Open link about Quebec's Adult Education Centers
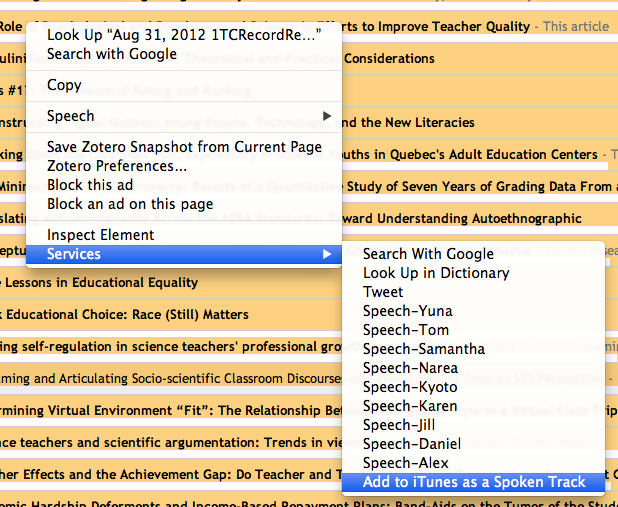The height and width of the screenshot is (507, 618). pyautogui.click(x=470, y=155)
